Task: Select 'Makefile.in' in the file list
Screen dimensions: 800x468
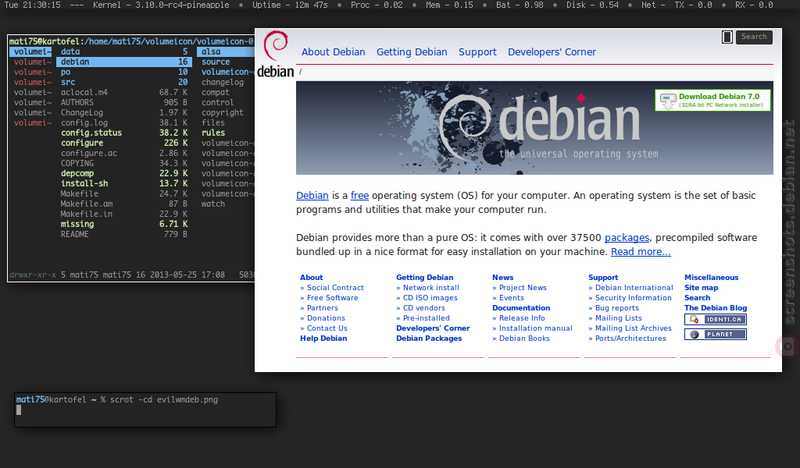Action: (x=124, y=214)
